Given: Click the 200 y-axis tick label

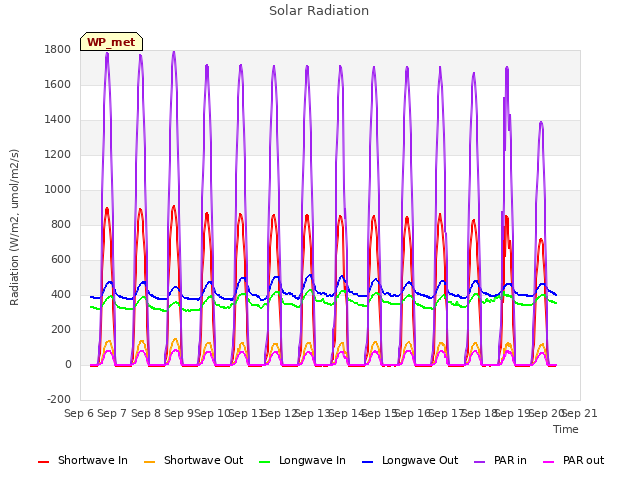Looking at the screenshot, I should pyautogui.click(x=61, y=329).
